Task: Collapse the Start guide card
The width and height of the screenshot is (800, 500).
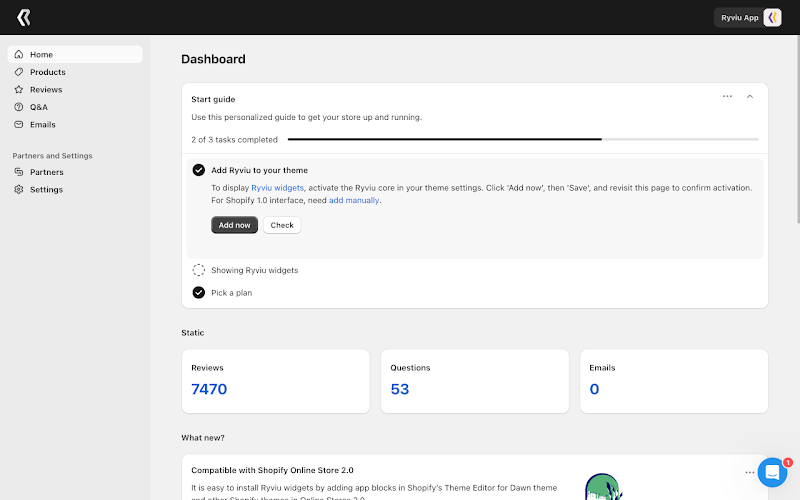Action: click(x=749, y=96)
